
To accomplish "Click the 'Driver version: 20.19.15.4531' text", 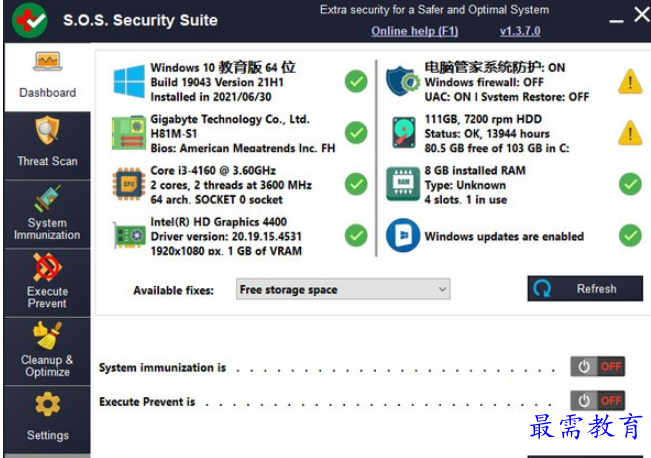I will pyautogui.click(x=226, y=236).
